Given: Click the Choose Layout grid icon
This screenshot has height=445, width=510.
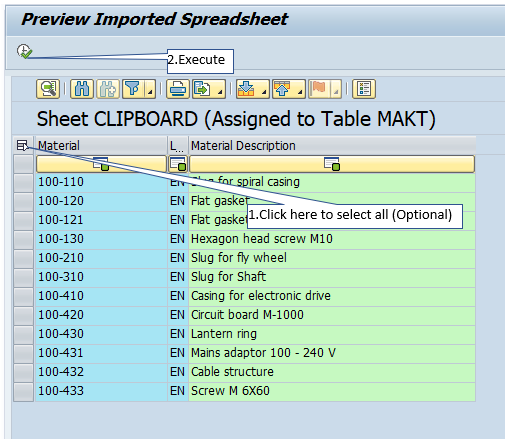Looking at the screenshot, I should point(364,89).
